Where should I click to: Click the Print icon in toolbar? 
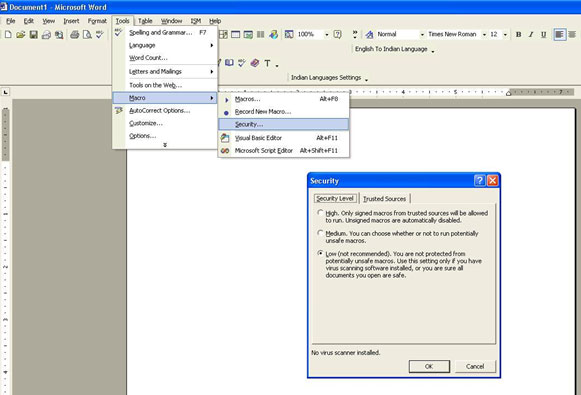click(x=74, y=35)
